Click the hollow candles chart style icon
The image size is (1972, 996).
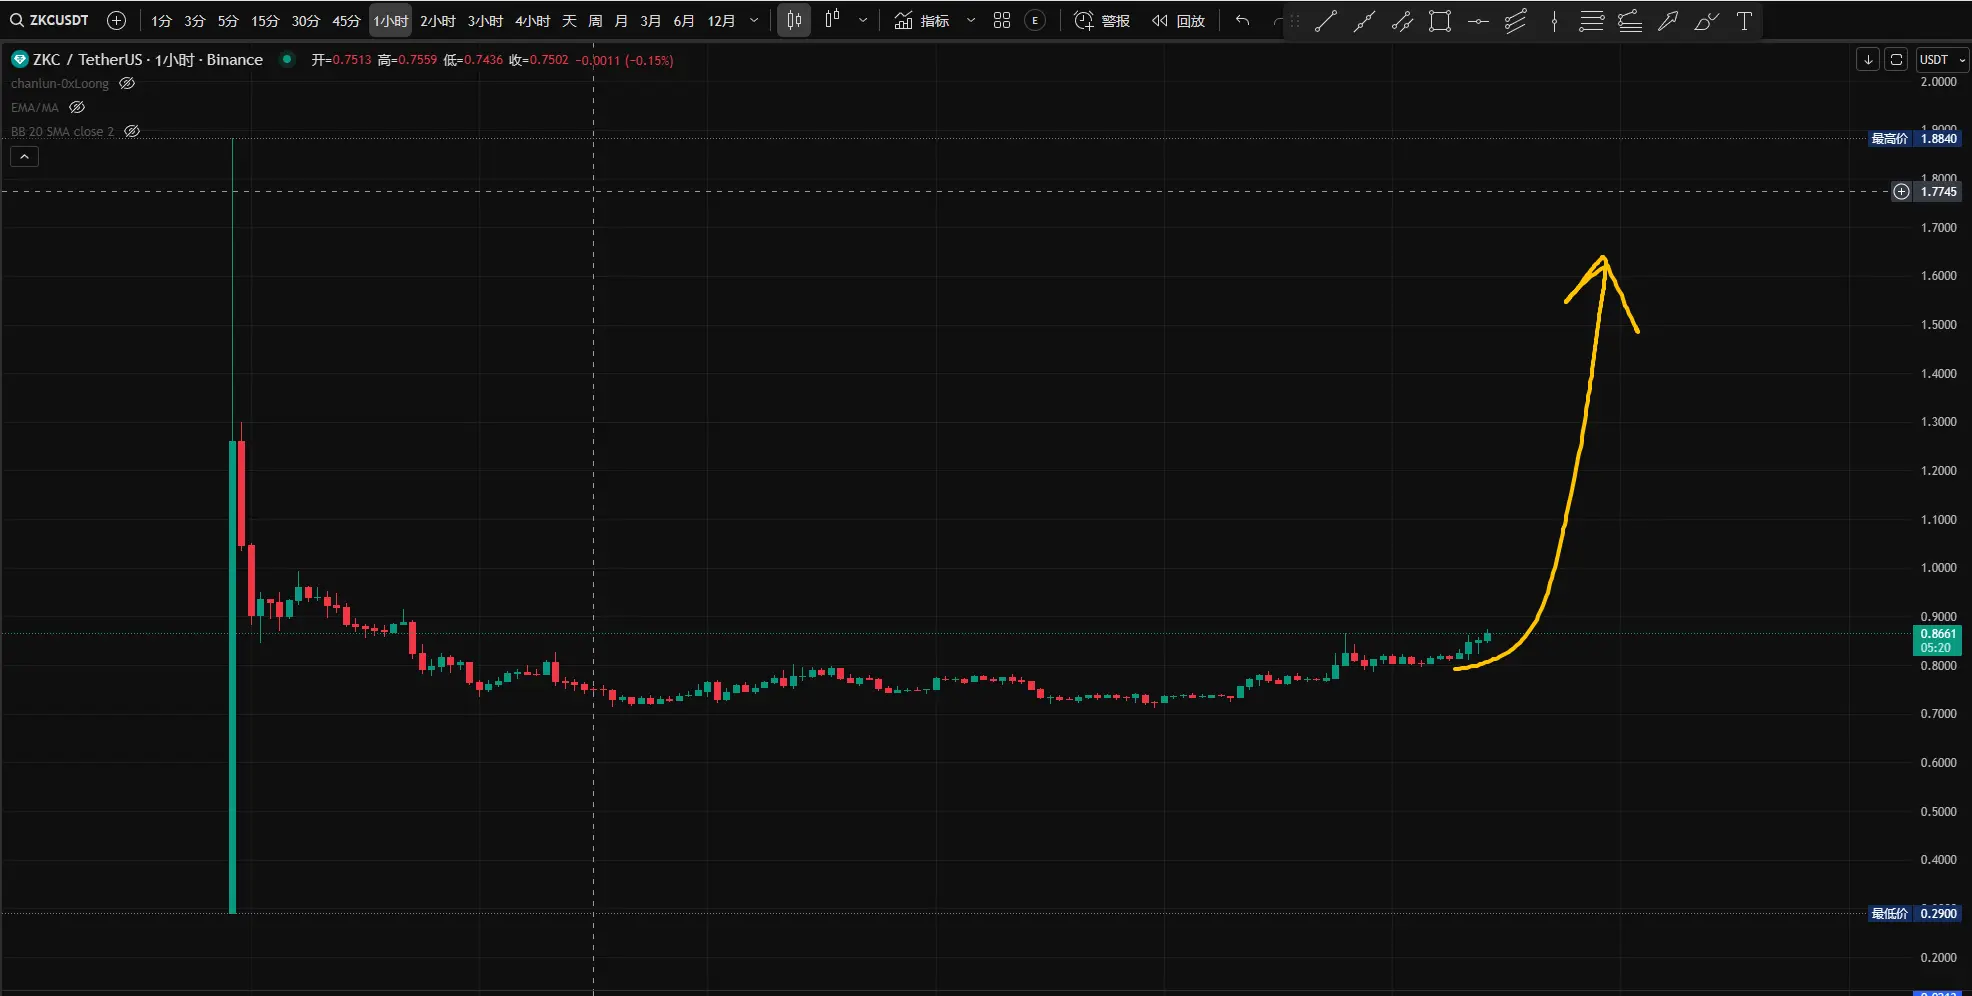click(x=832, y=19)
